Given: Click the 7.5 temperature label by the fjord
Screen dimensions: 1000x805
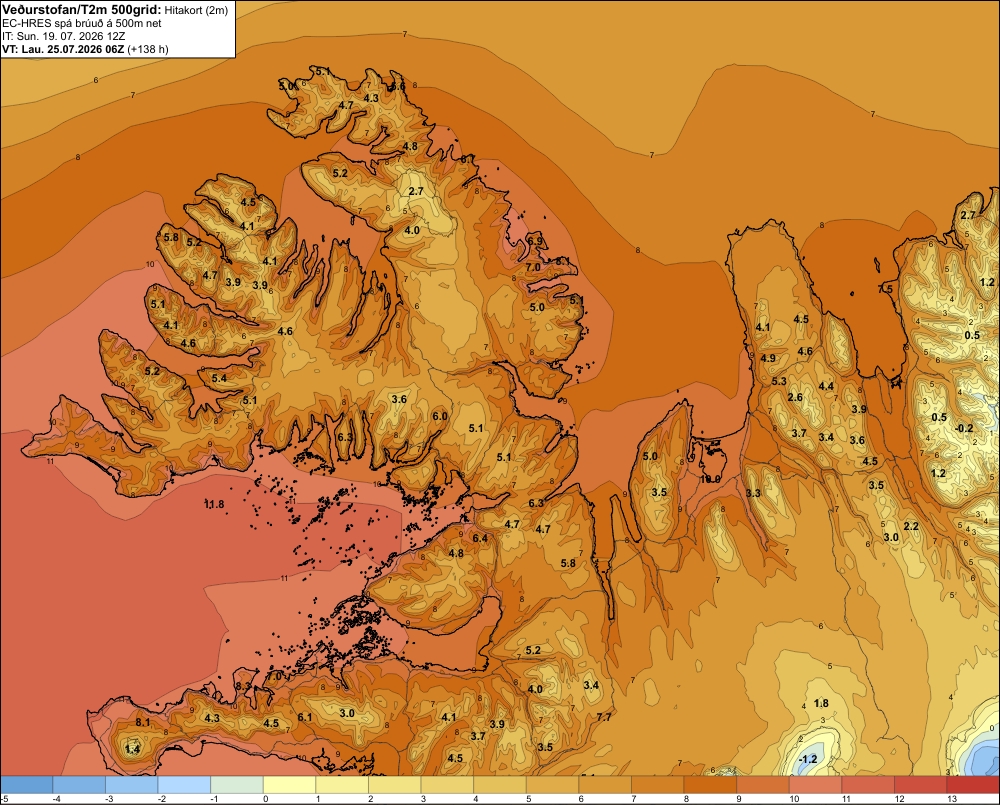Looking at the screenshot, I should click(885, 289).
